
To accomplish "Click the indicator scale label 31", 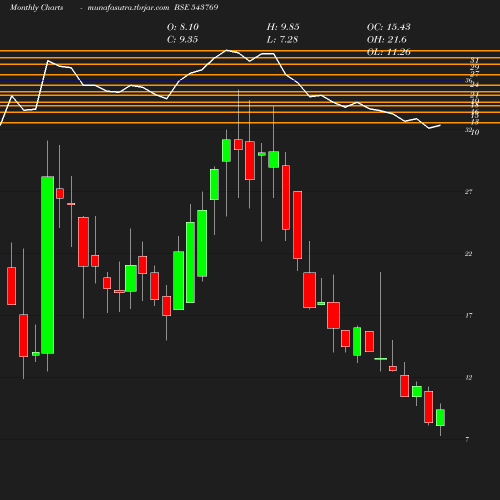I will 475,60.
